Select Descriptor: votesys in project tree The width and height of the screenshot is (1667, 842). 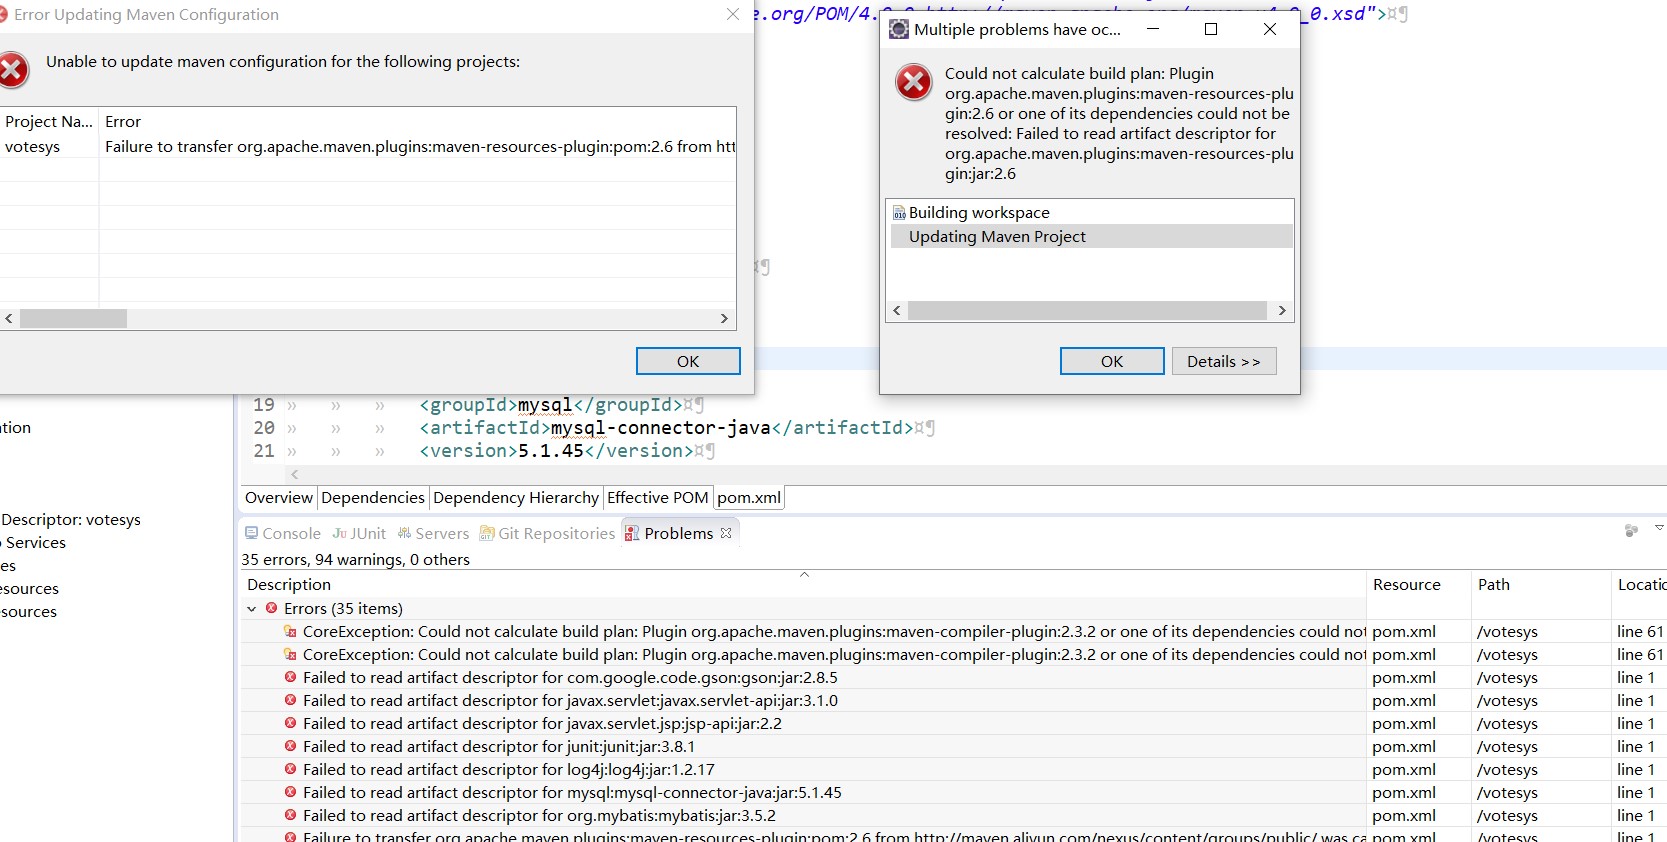pyautogui.click(x=70, y=519)
